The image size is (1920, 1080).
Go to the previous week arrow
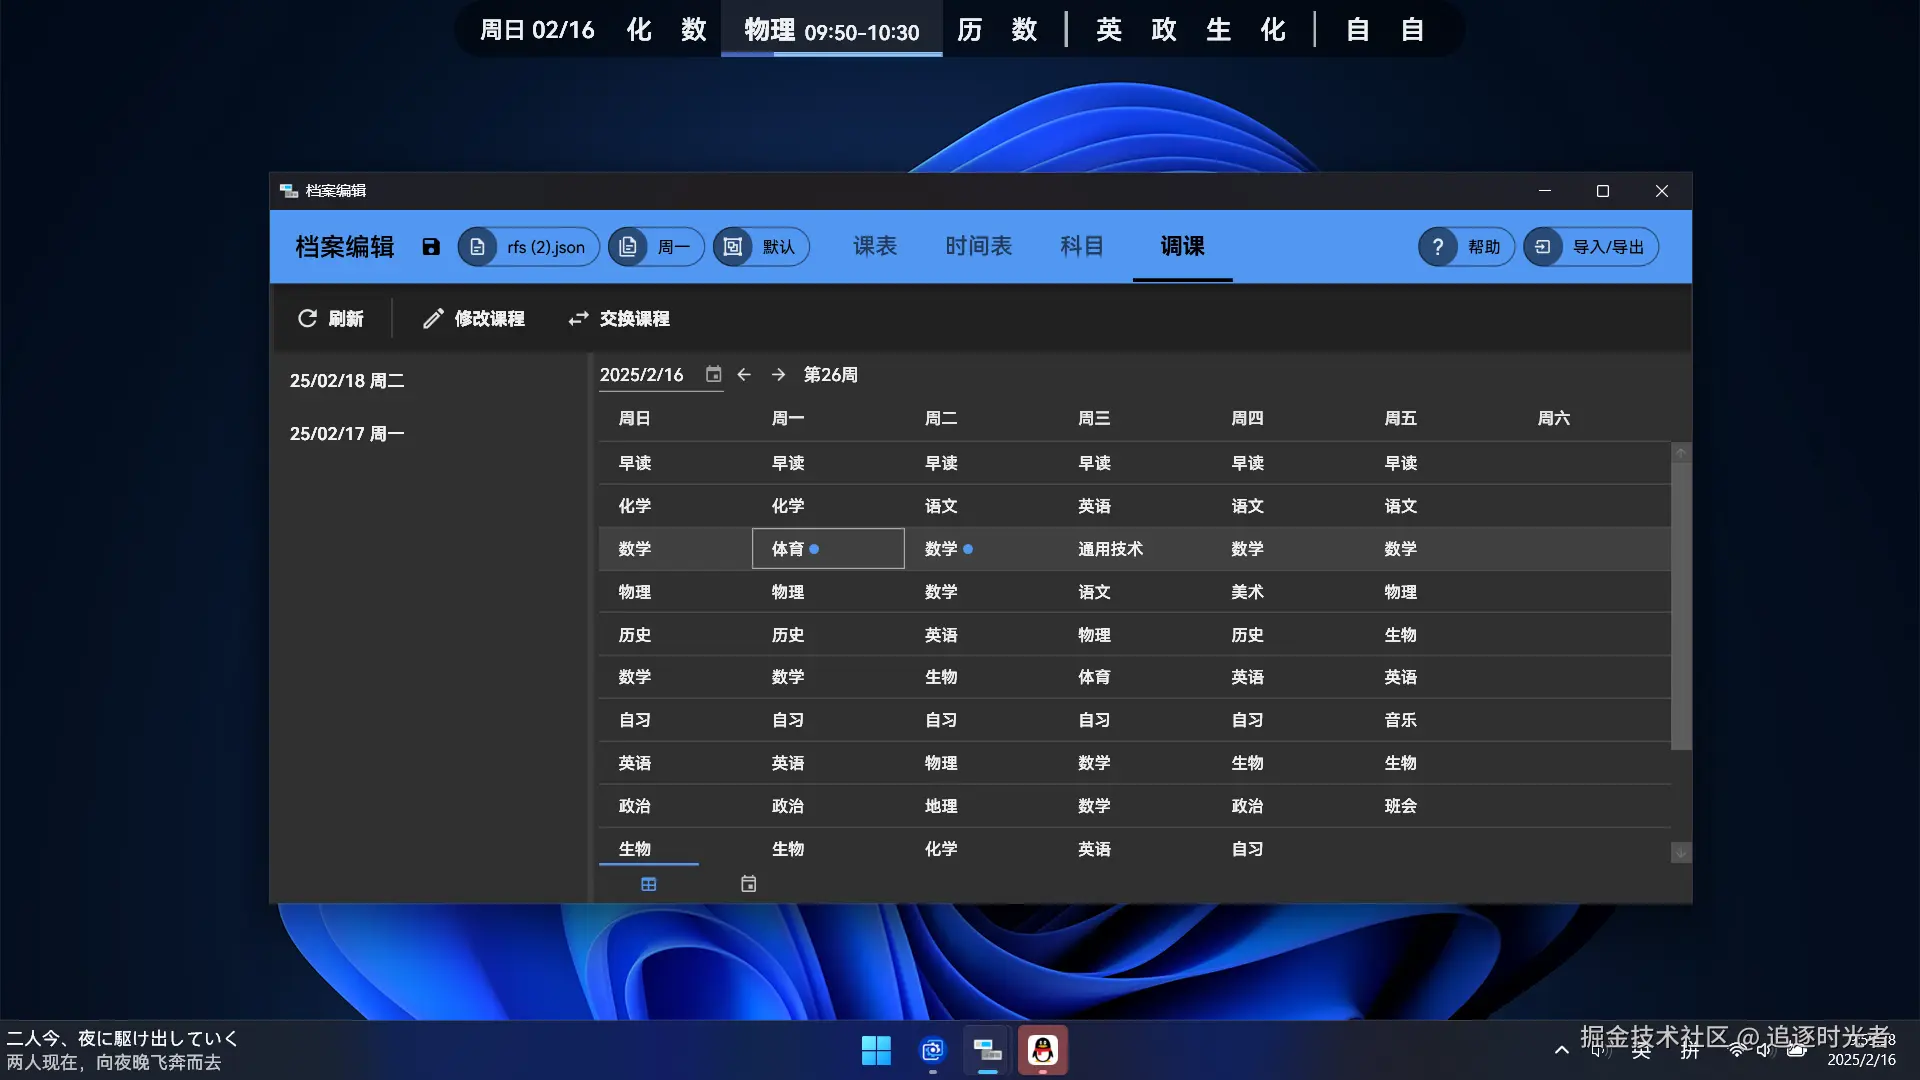(x=744, y=374)
